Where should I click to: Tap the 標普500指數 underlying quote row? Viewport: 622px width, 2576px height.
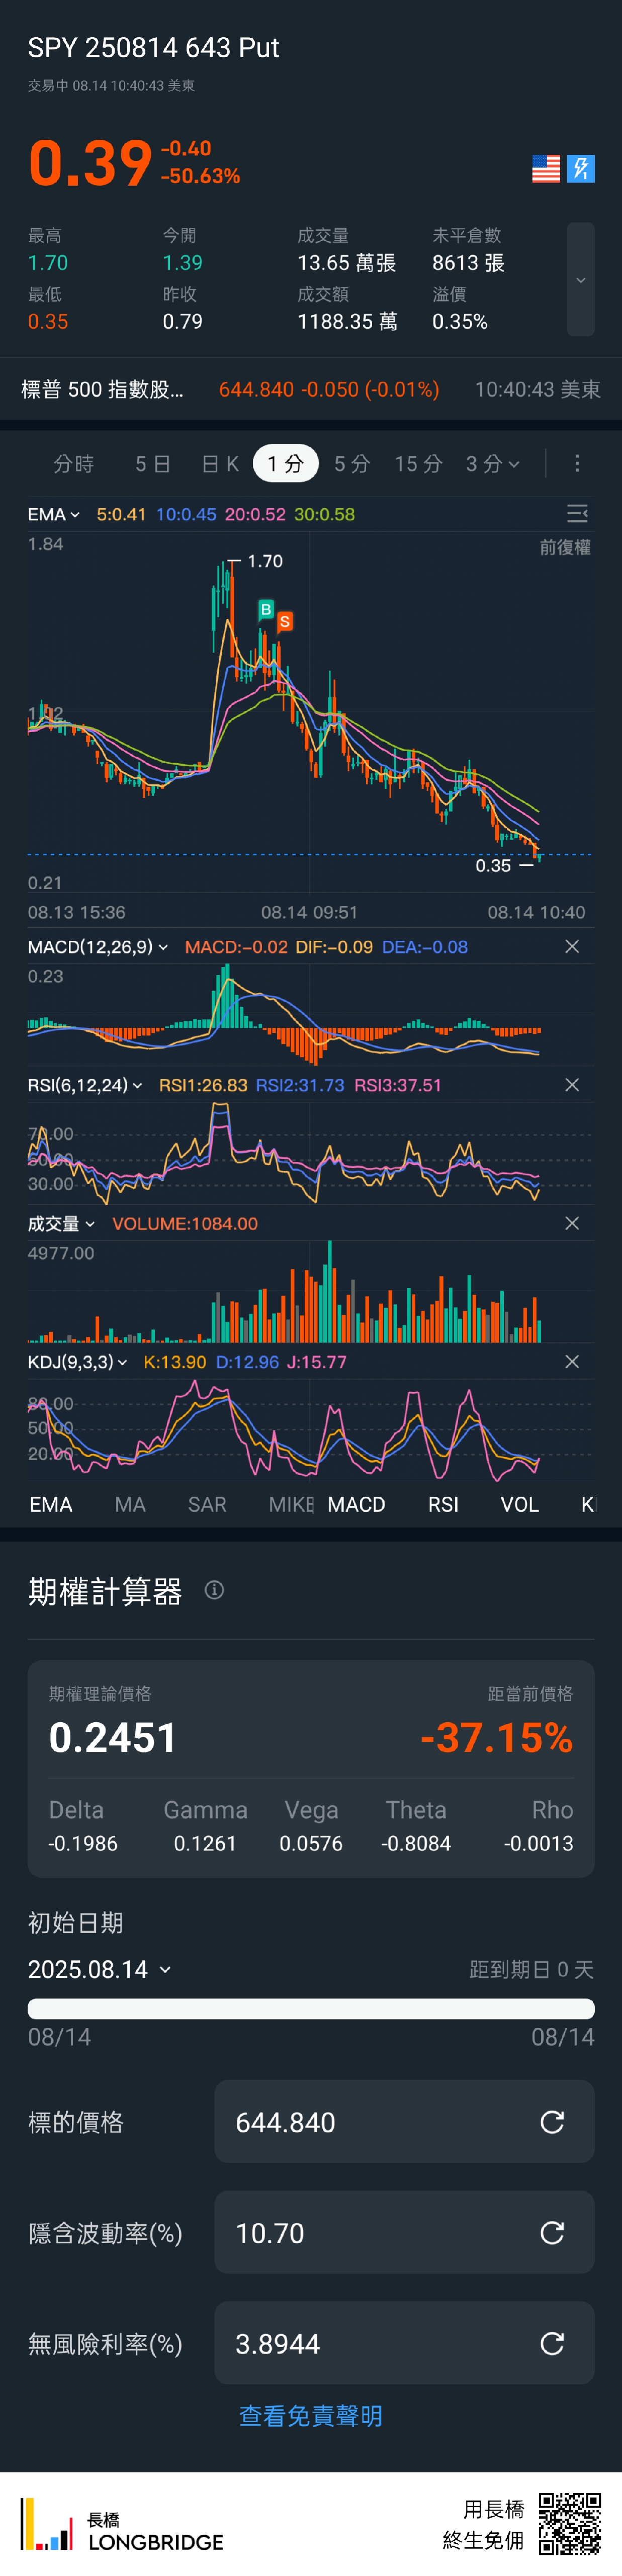311,389
